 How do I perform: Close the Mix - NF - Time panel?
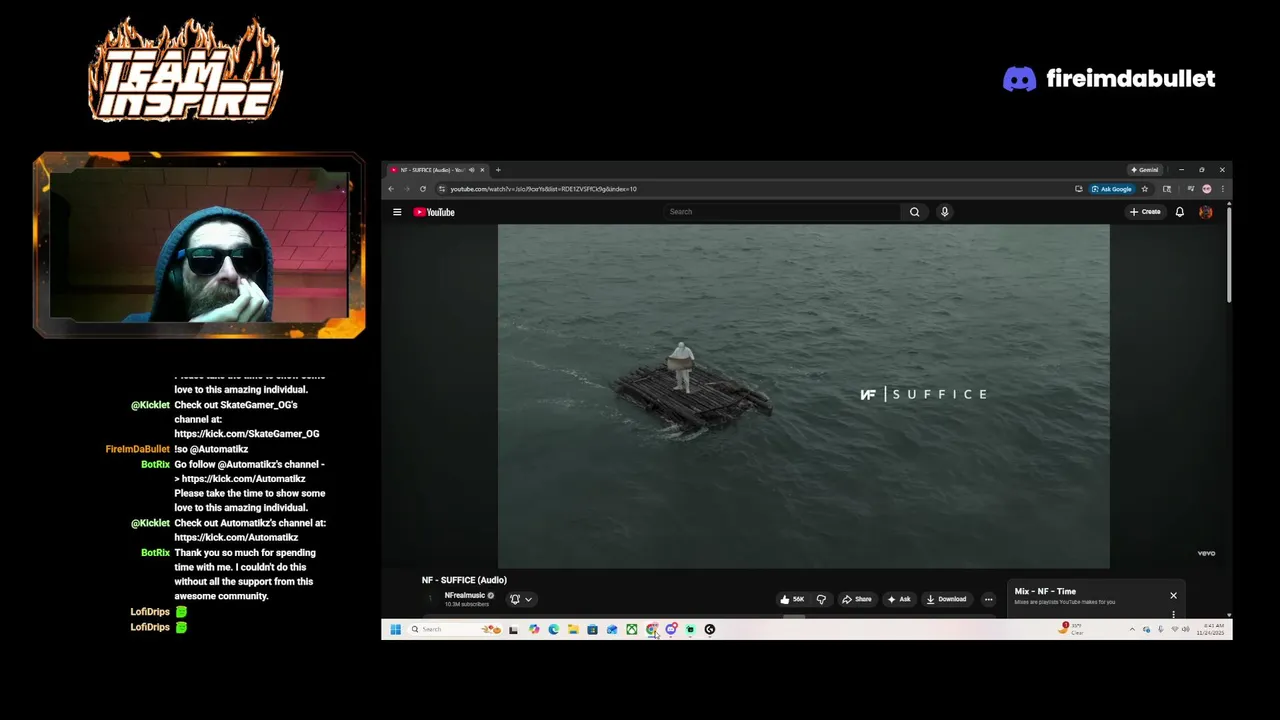pos(1173,595)
